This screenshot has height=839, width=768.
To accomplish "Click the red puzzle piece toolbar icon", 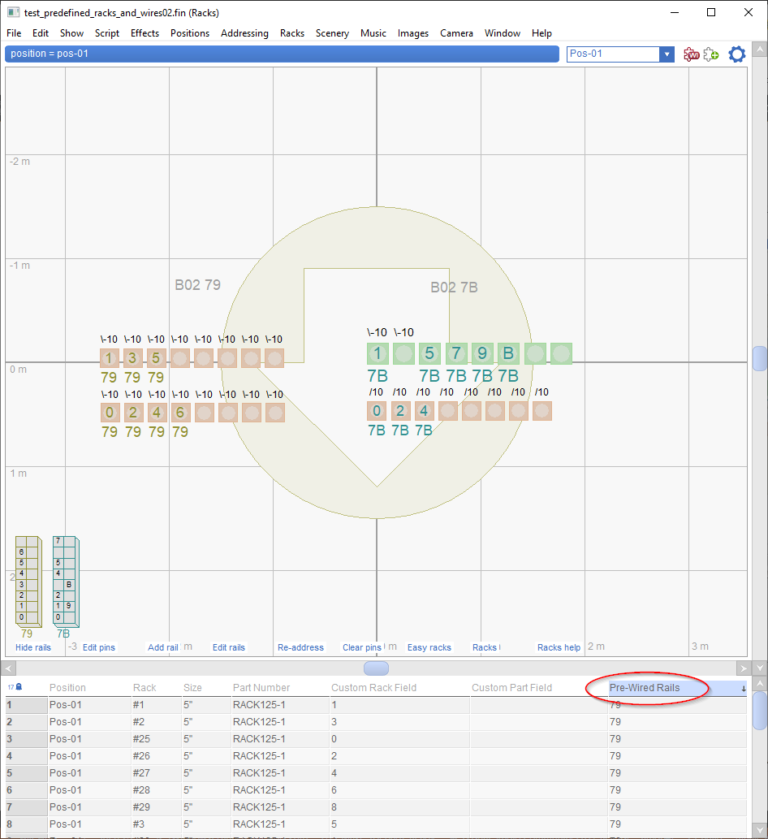I will pyautogui.click(x=691, y=54).
